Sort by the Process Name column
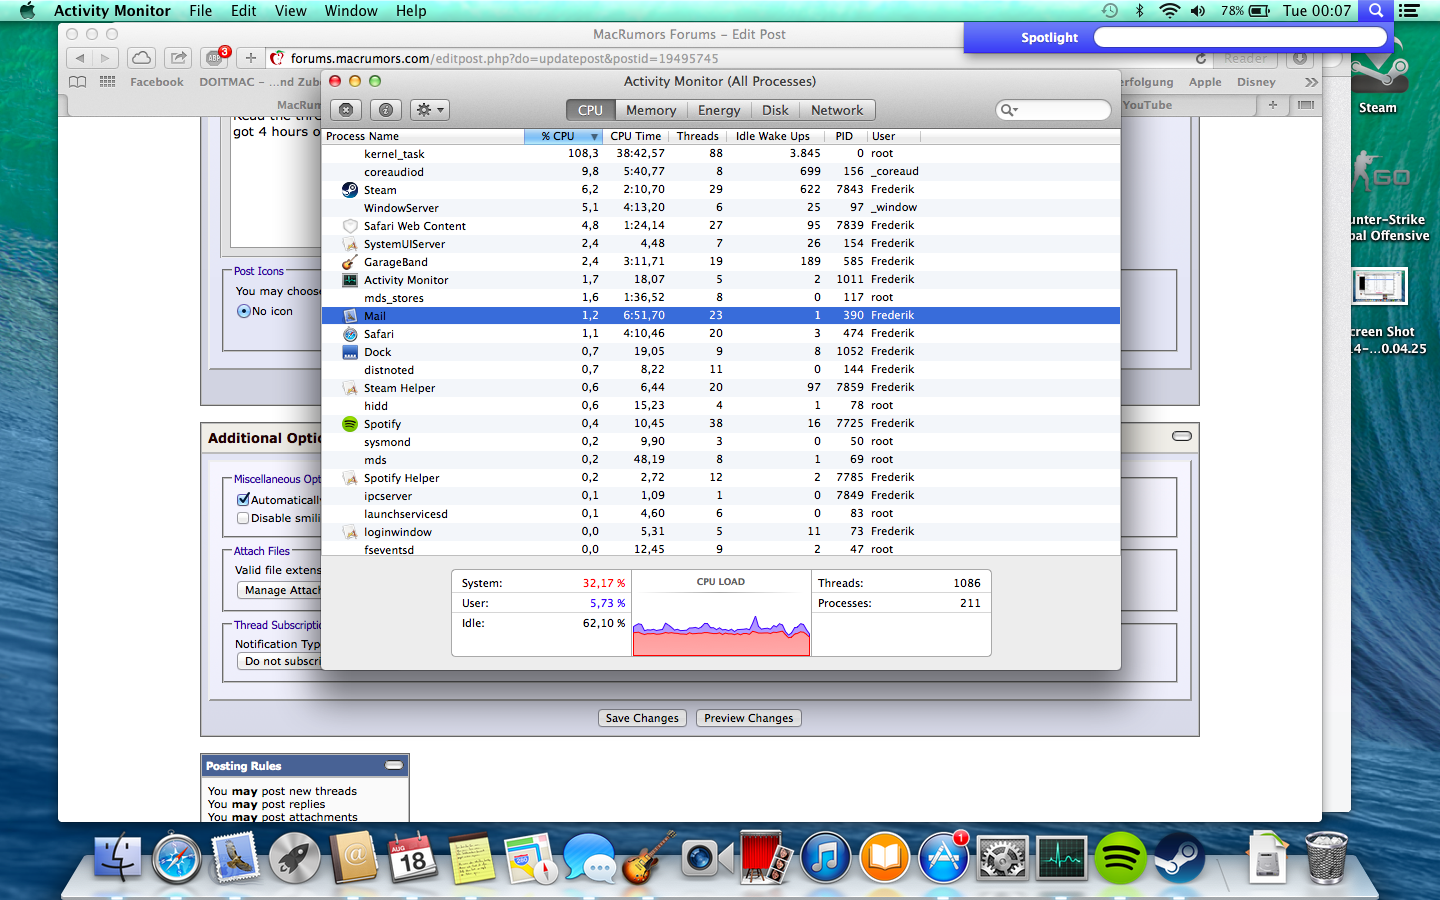 [423, 136]
